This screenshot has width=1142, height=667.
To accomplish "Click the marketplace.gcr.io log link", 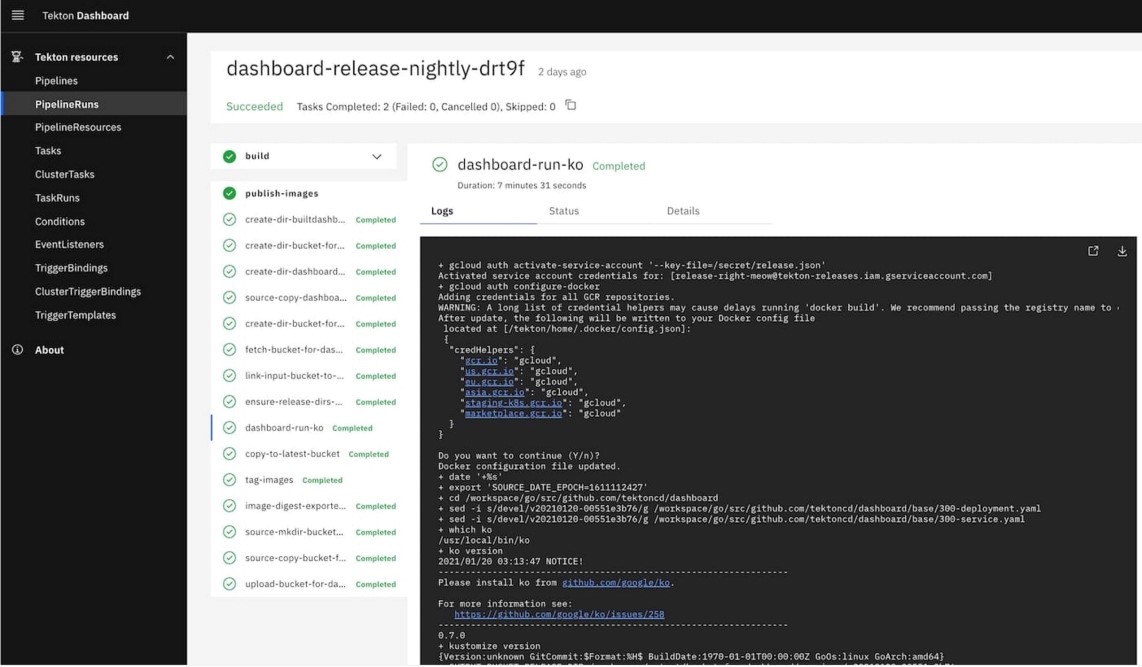I will click(513, 414).
